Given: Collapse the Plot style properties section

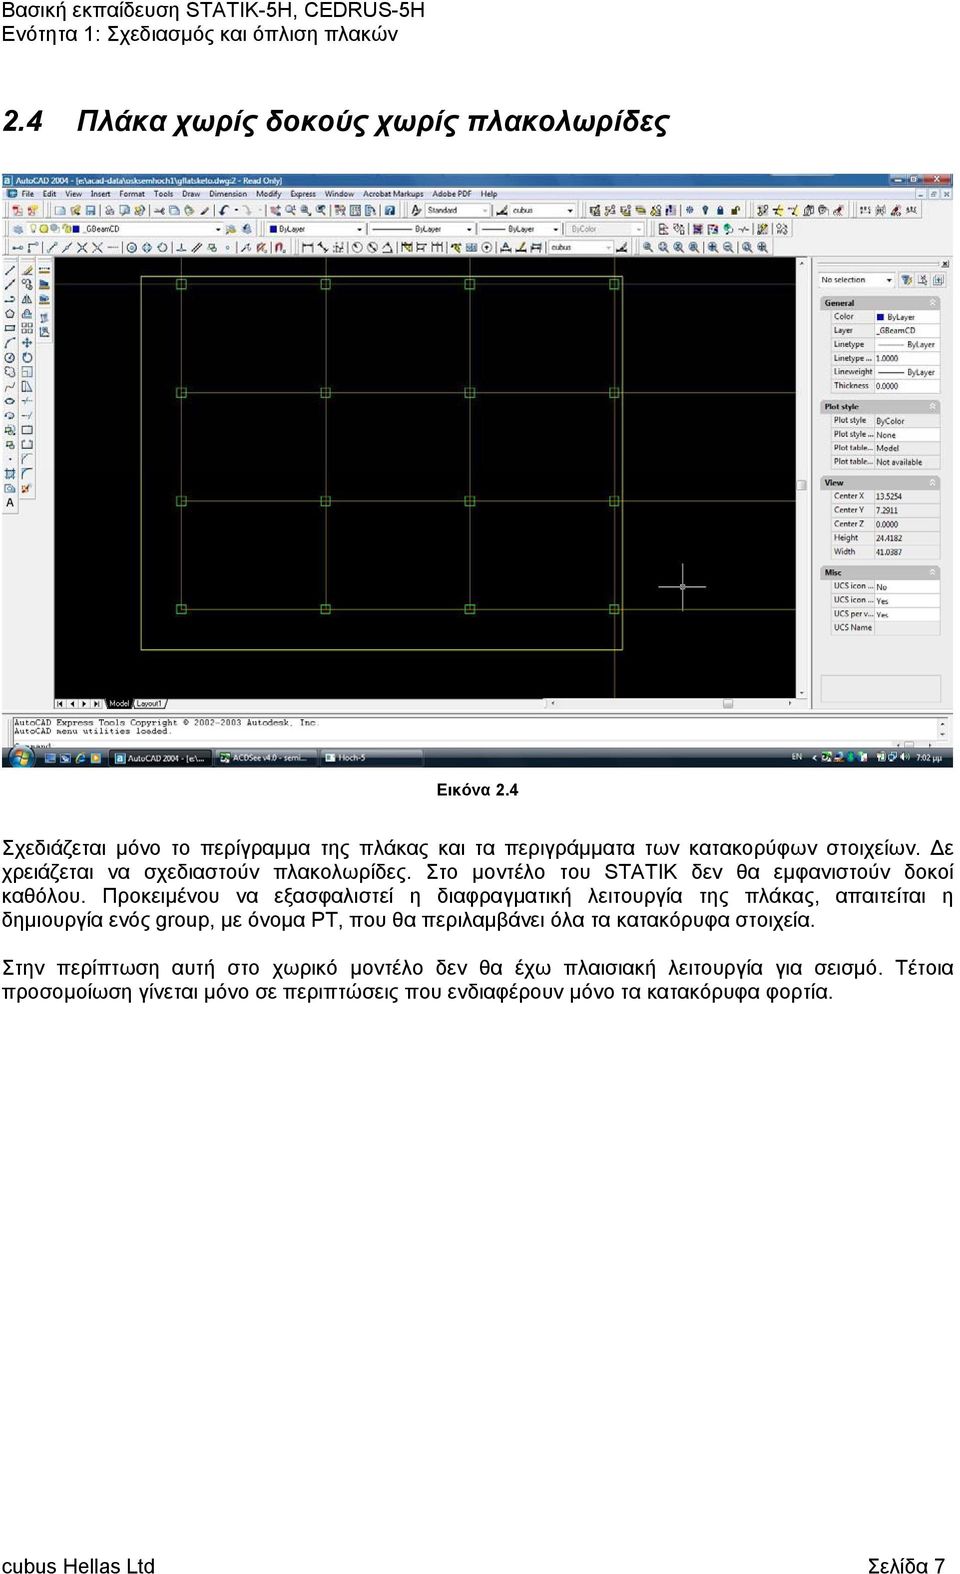Looking at the screenshot, I should (x=933, y=407).
